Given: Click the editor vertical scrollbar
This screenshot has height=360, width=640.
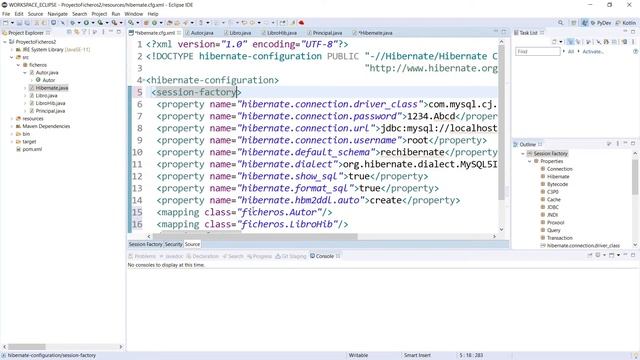Looking at the screenshot, I should (502, 122).
